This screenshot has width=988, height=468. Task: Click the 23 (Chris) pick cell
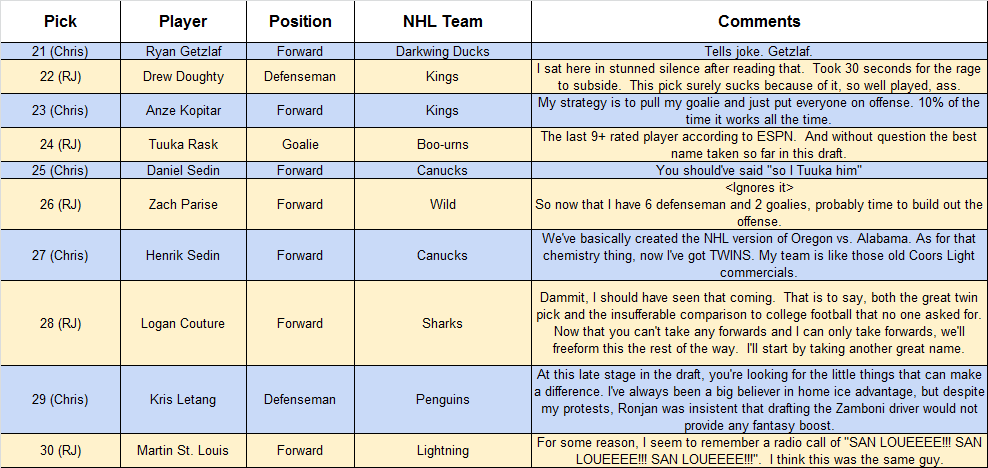60,111
